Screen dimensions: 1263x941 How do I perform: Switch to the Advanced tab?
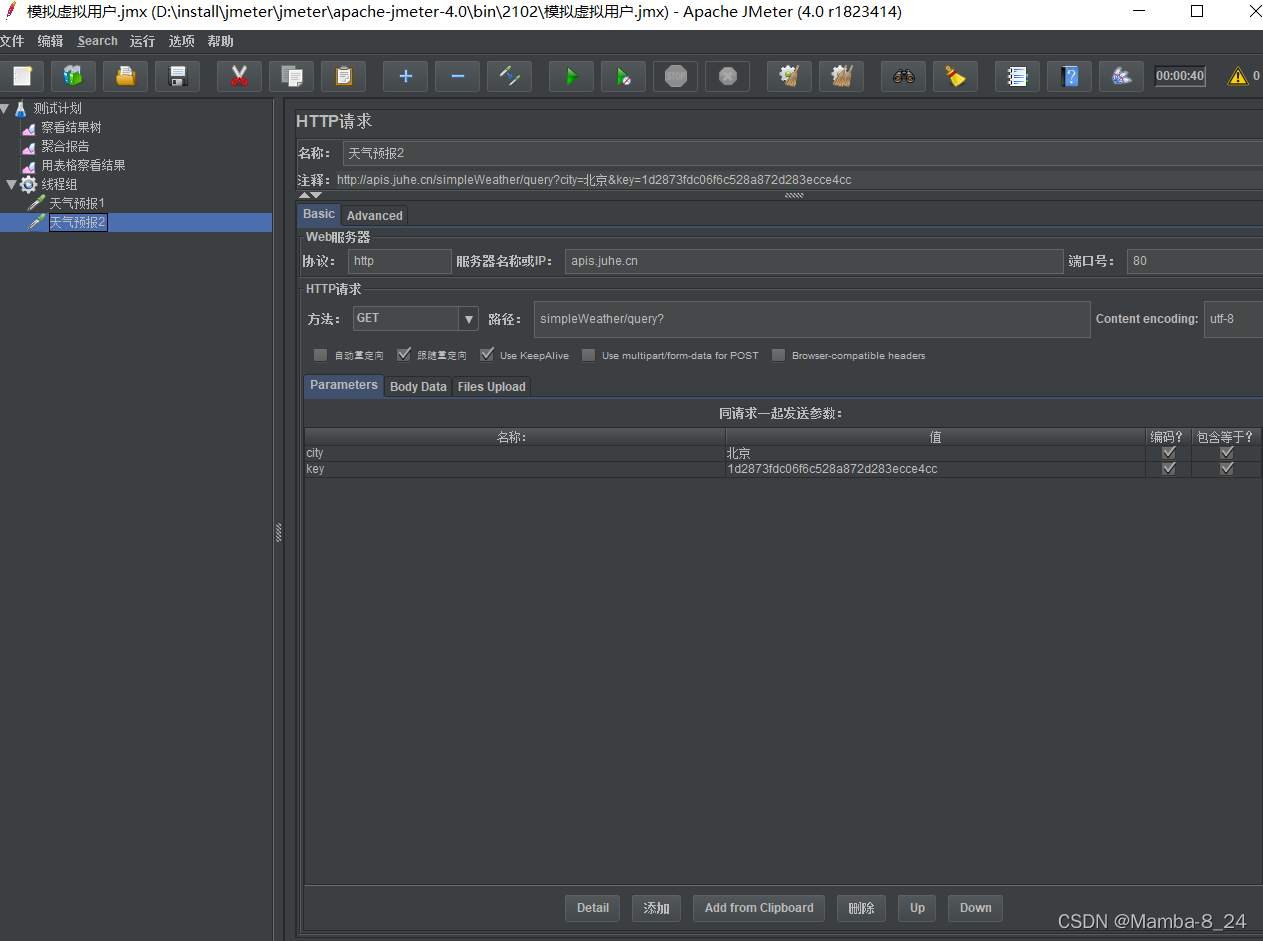374,215
